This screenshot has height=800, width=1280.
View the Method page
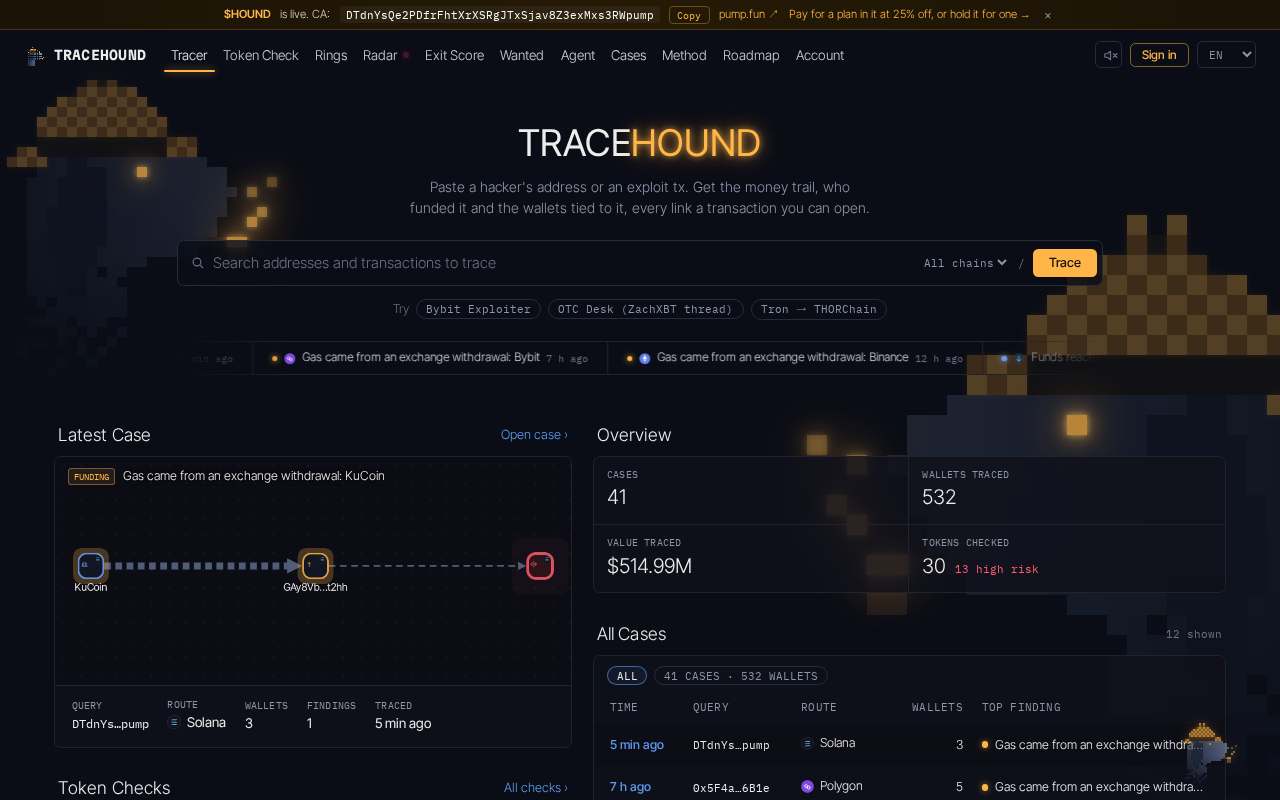(684, 55)
